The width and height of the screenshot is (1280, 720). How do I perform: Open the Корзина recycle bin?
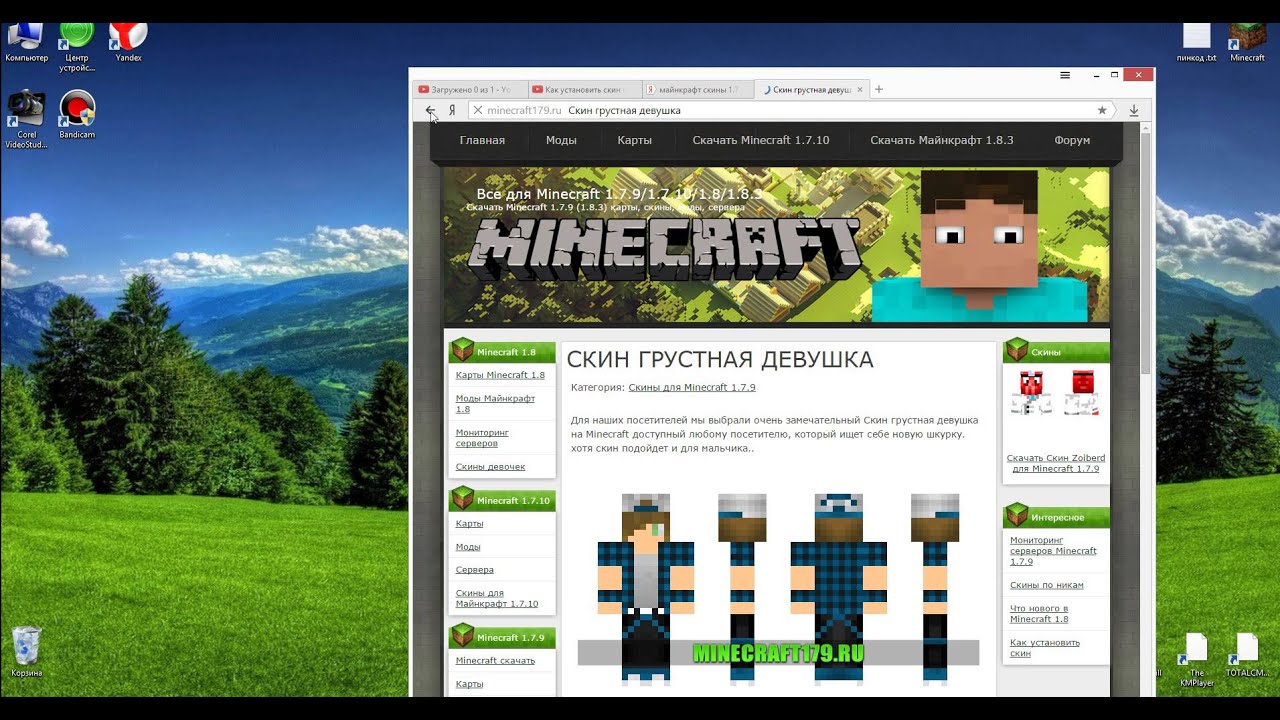27,652
